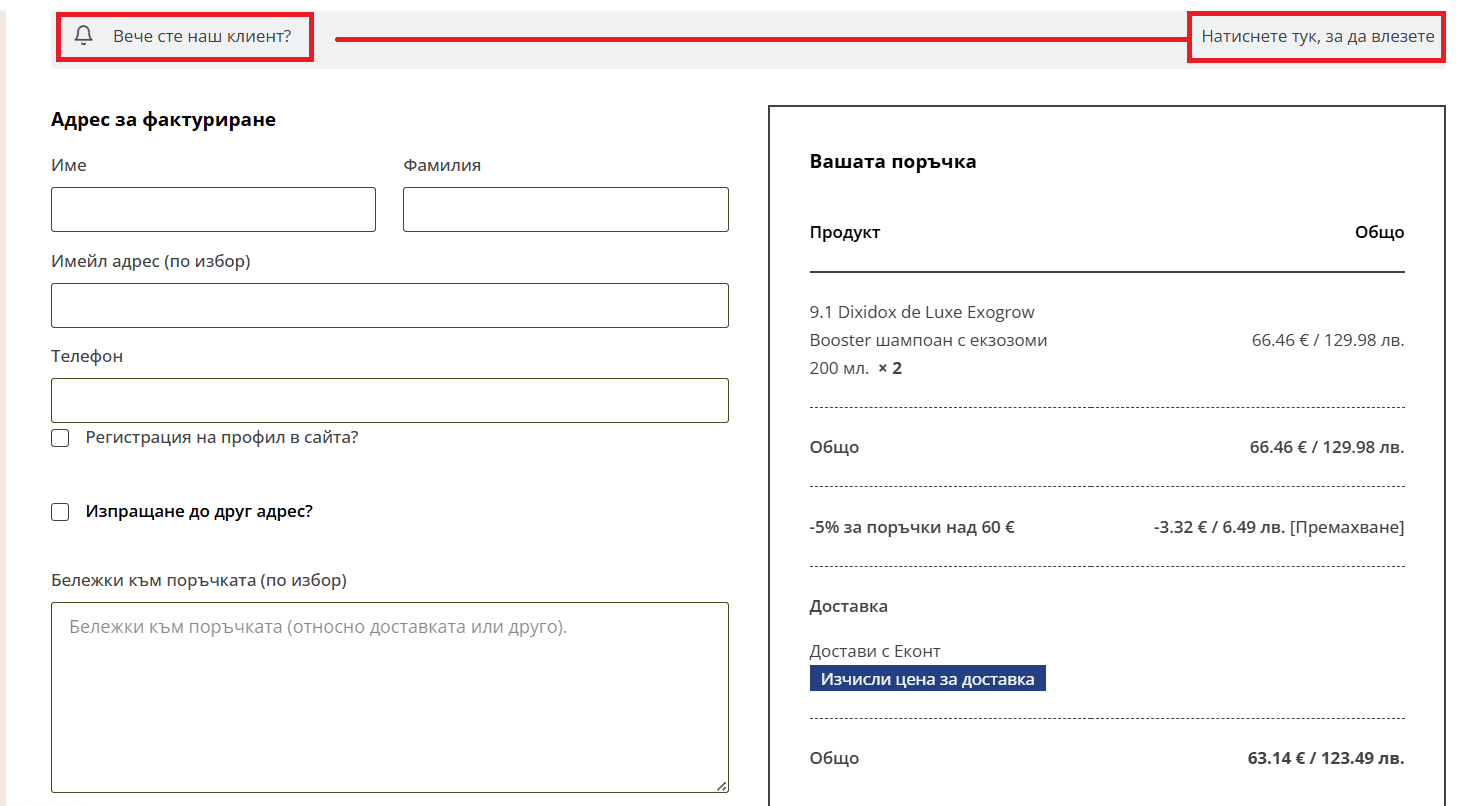Click "-5% за поръчки над 60 €" label
The image size is (1483, 806).
click(912, 527)
